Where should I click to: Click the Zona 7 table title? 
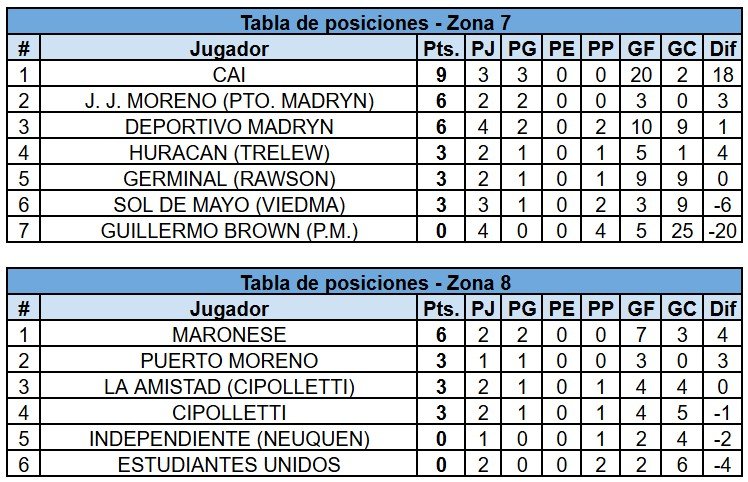375,22
